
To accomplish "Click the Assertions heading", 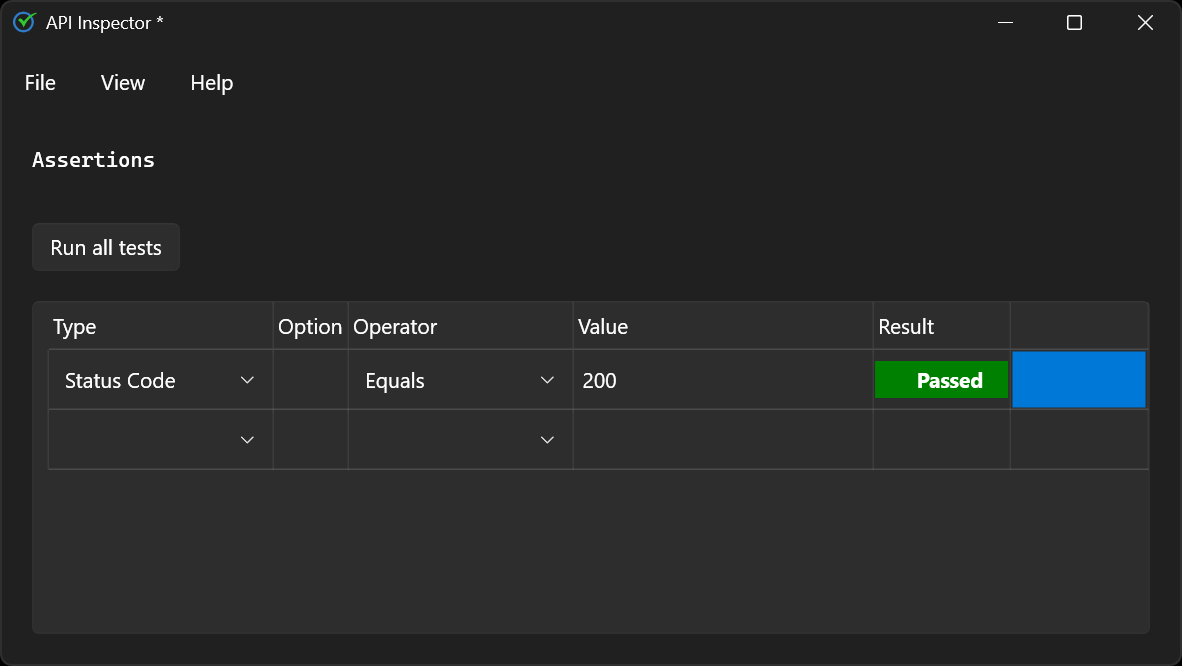I will click(93, 160).
